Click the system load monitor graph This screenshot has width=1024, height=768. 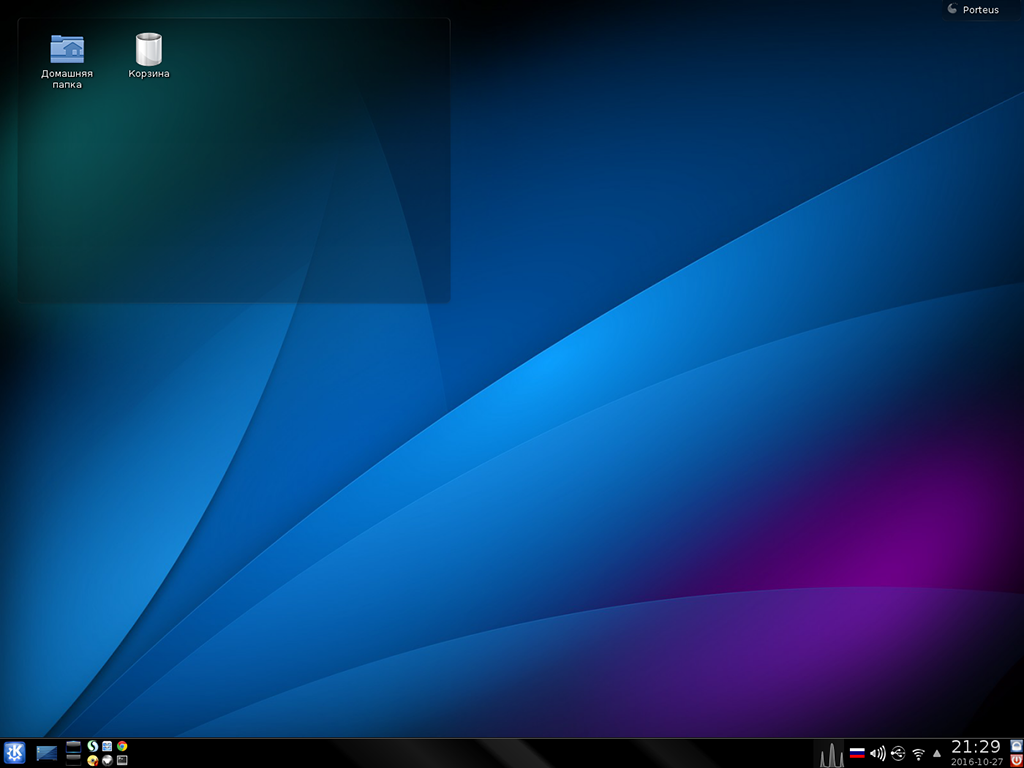coord(831,754)
